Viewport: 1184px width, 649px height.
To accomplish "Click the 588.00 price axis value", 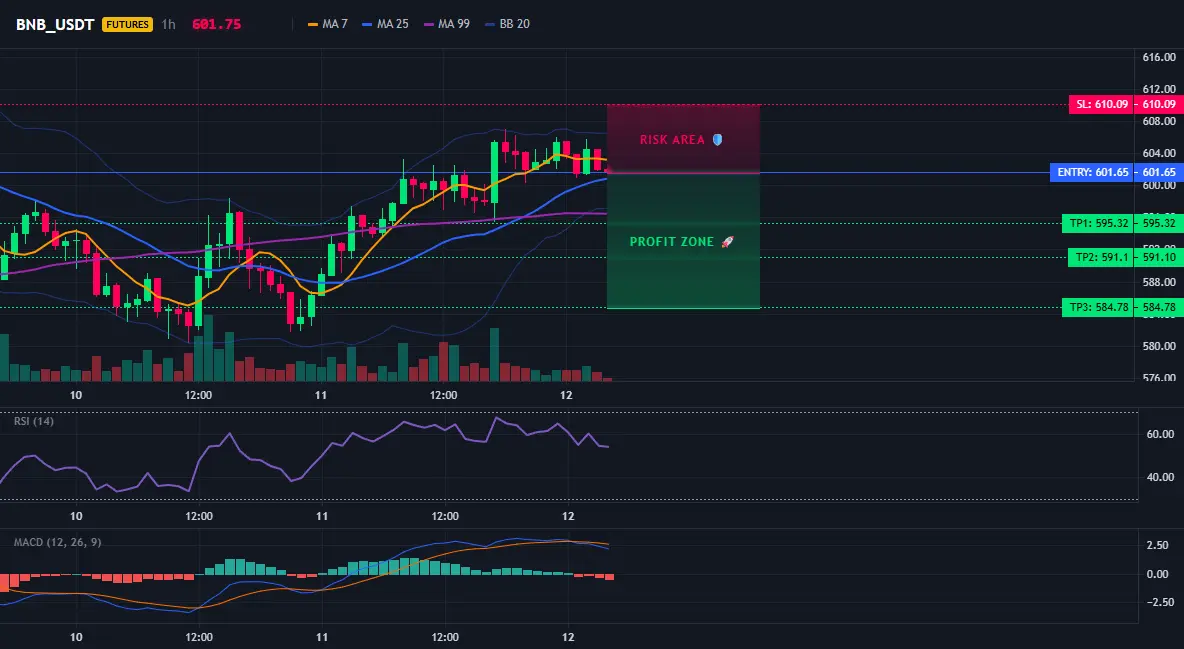I will pyautogui.click(x=1159, y=282).
